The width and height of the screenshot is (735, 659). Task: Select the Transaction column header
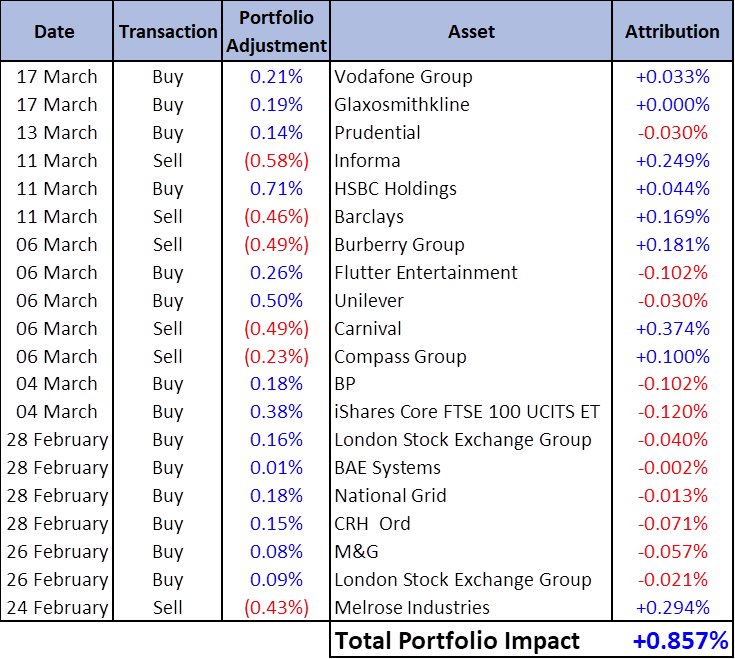[168, 31]
